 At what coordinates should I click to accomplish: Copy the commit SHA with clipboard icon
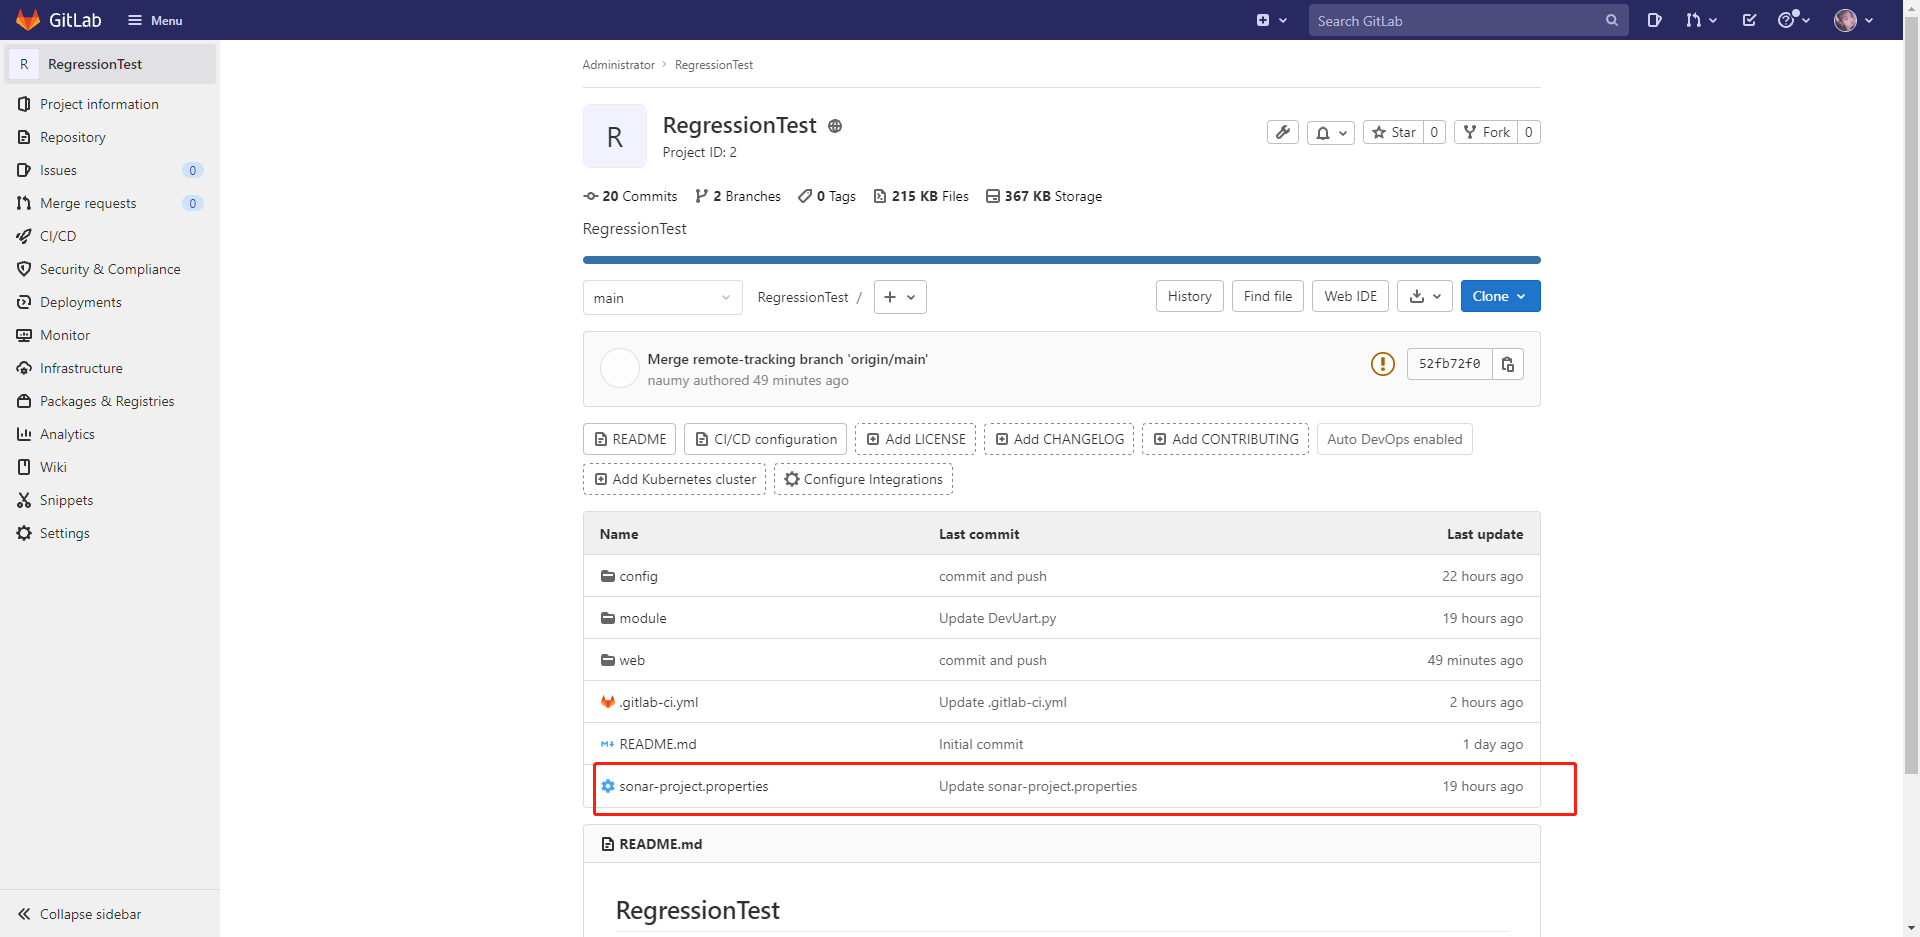coord(1507,364)
